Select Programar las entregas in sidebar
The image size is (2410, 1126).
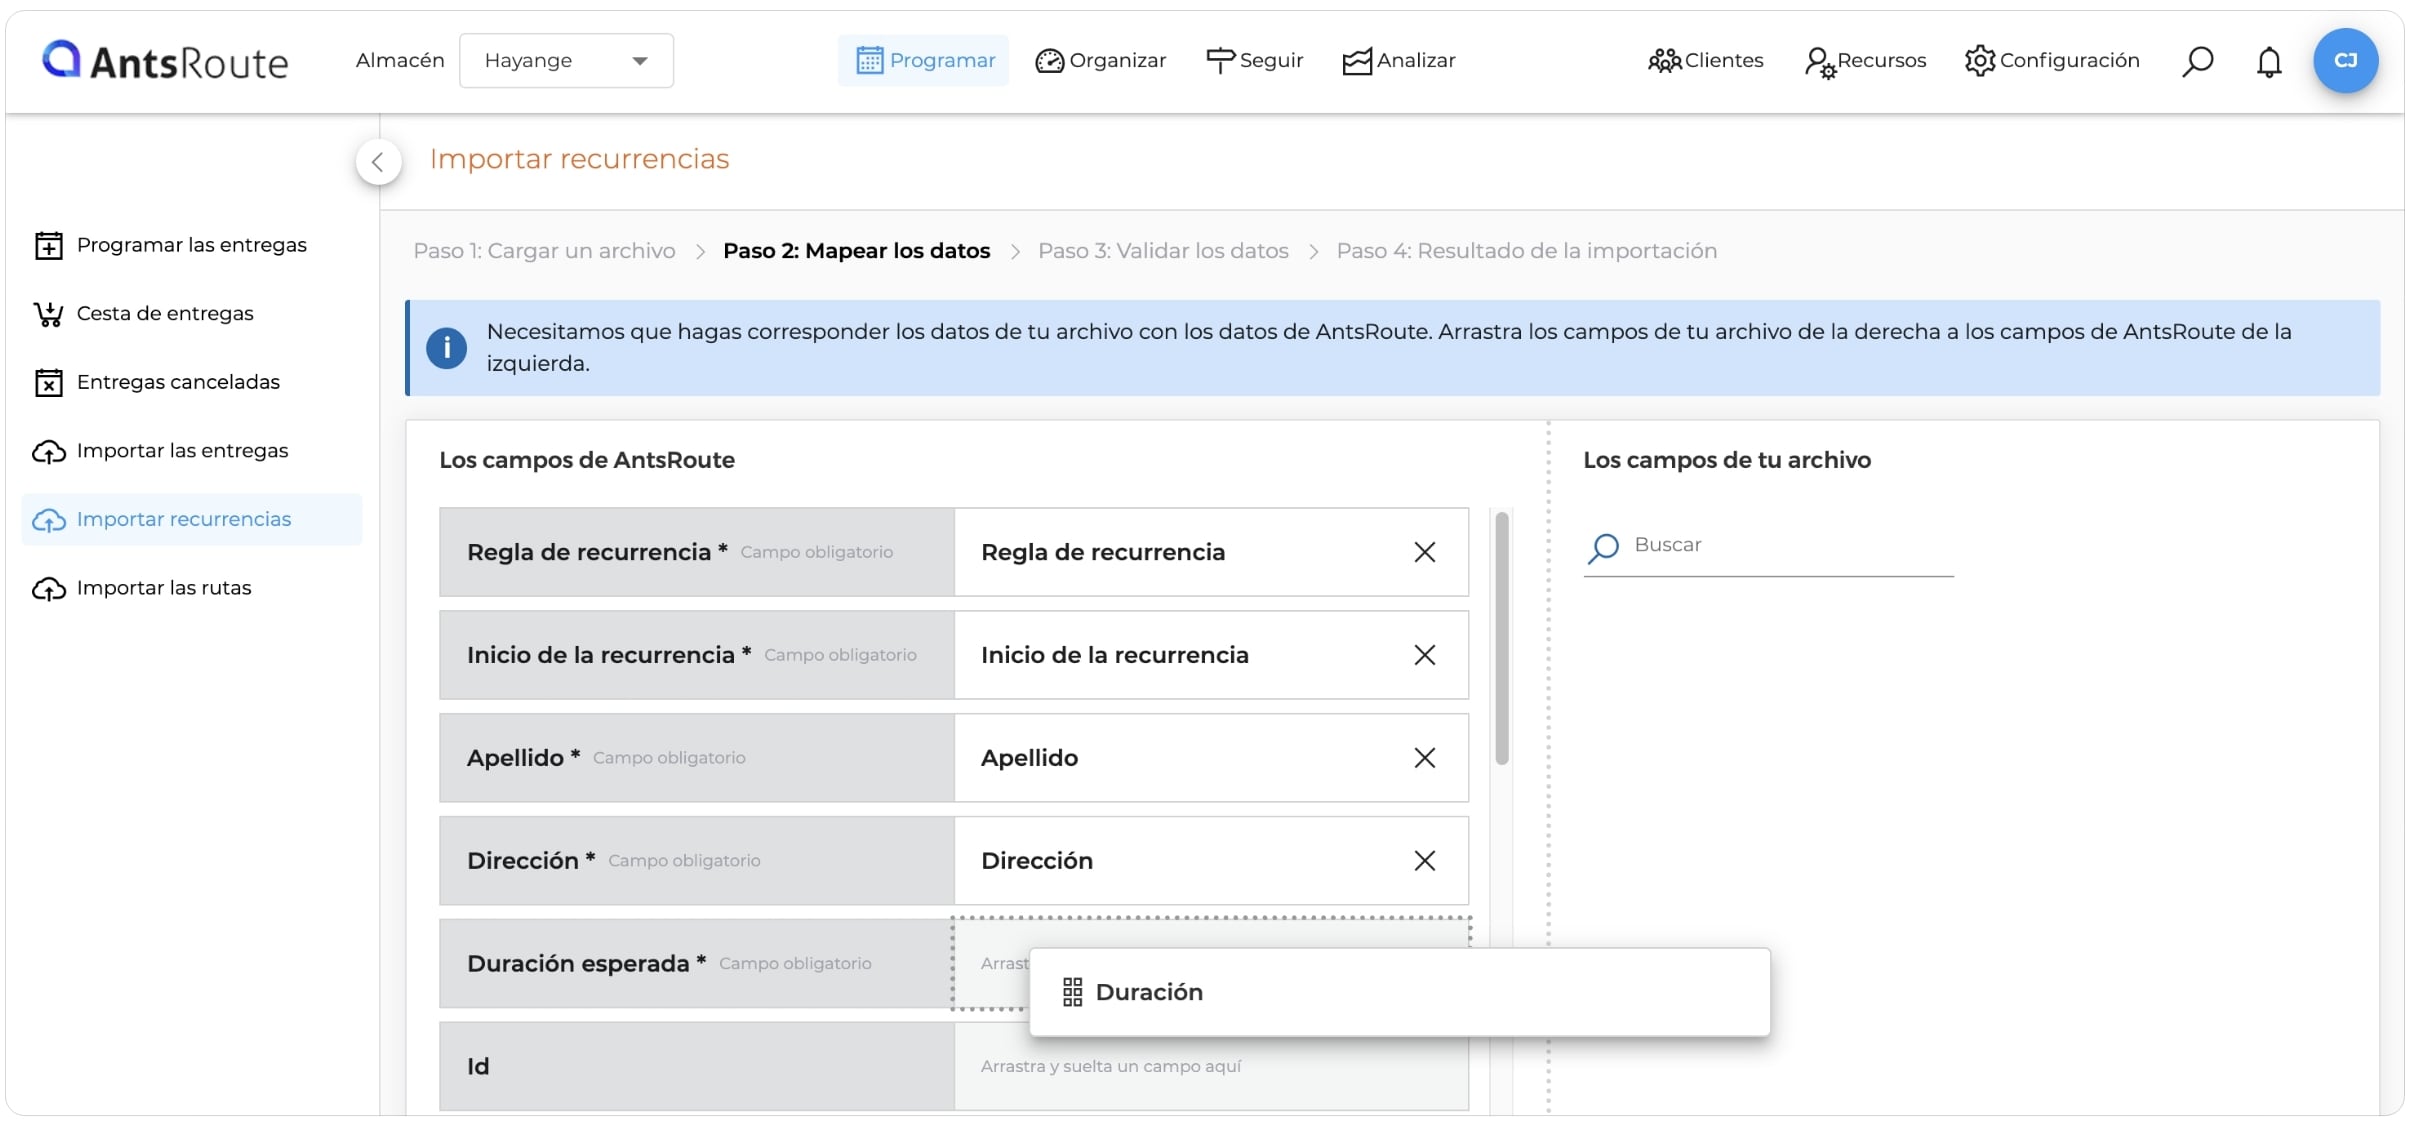click(192, 245)
